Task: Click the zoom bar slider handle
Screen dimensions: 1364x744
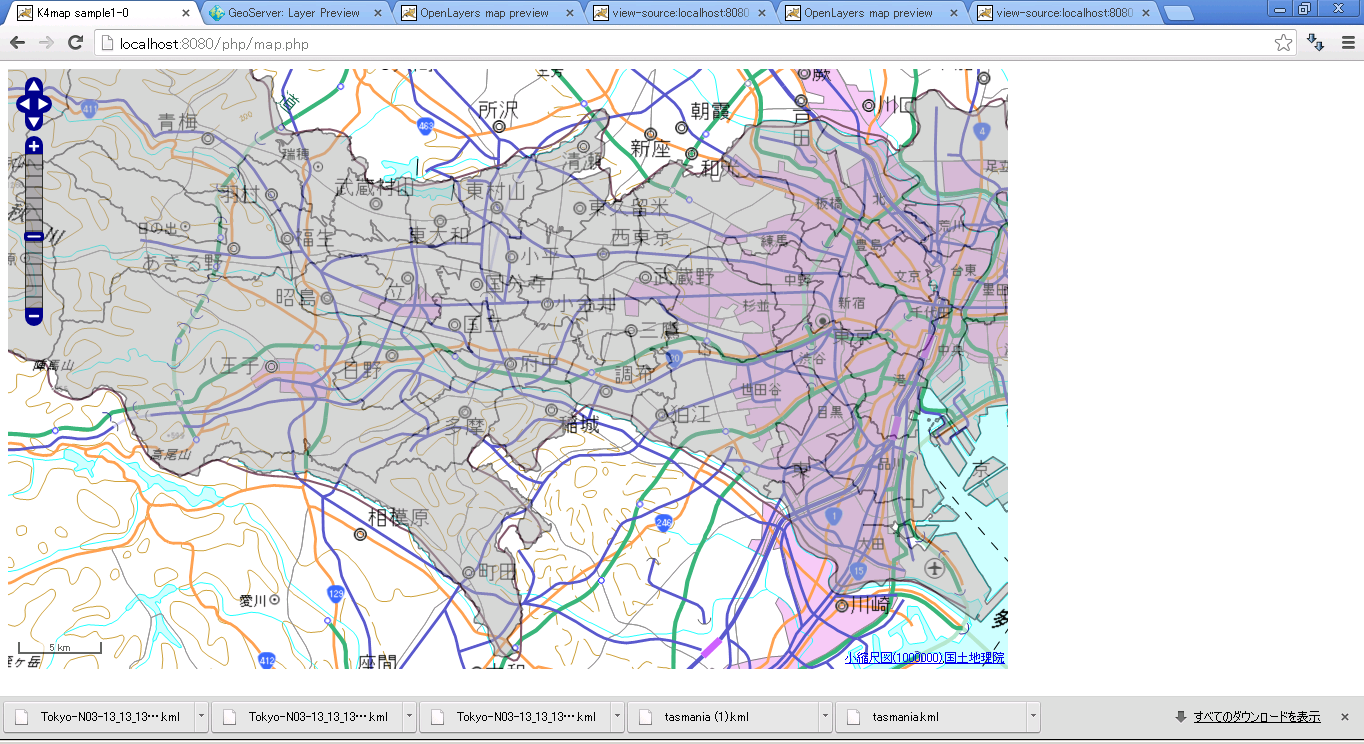Action: coord(33,237)
